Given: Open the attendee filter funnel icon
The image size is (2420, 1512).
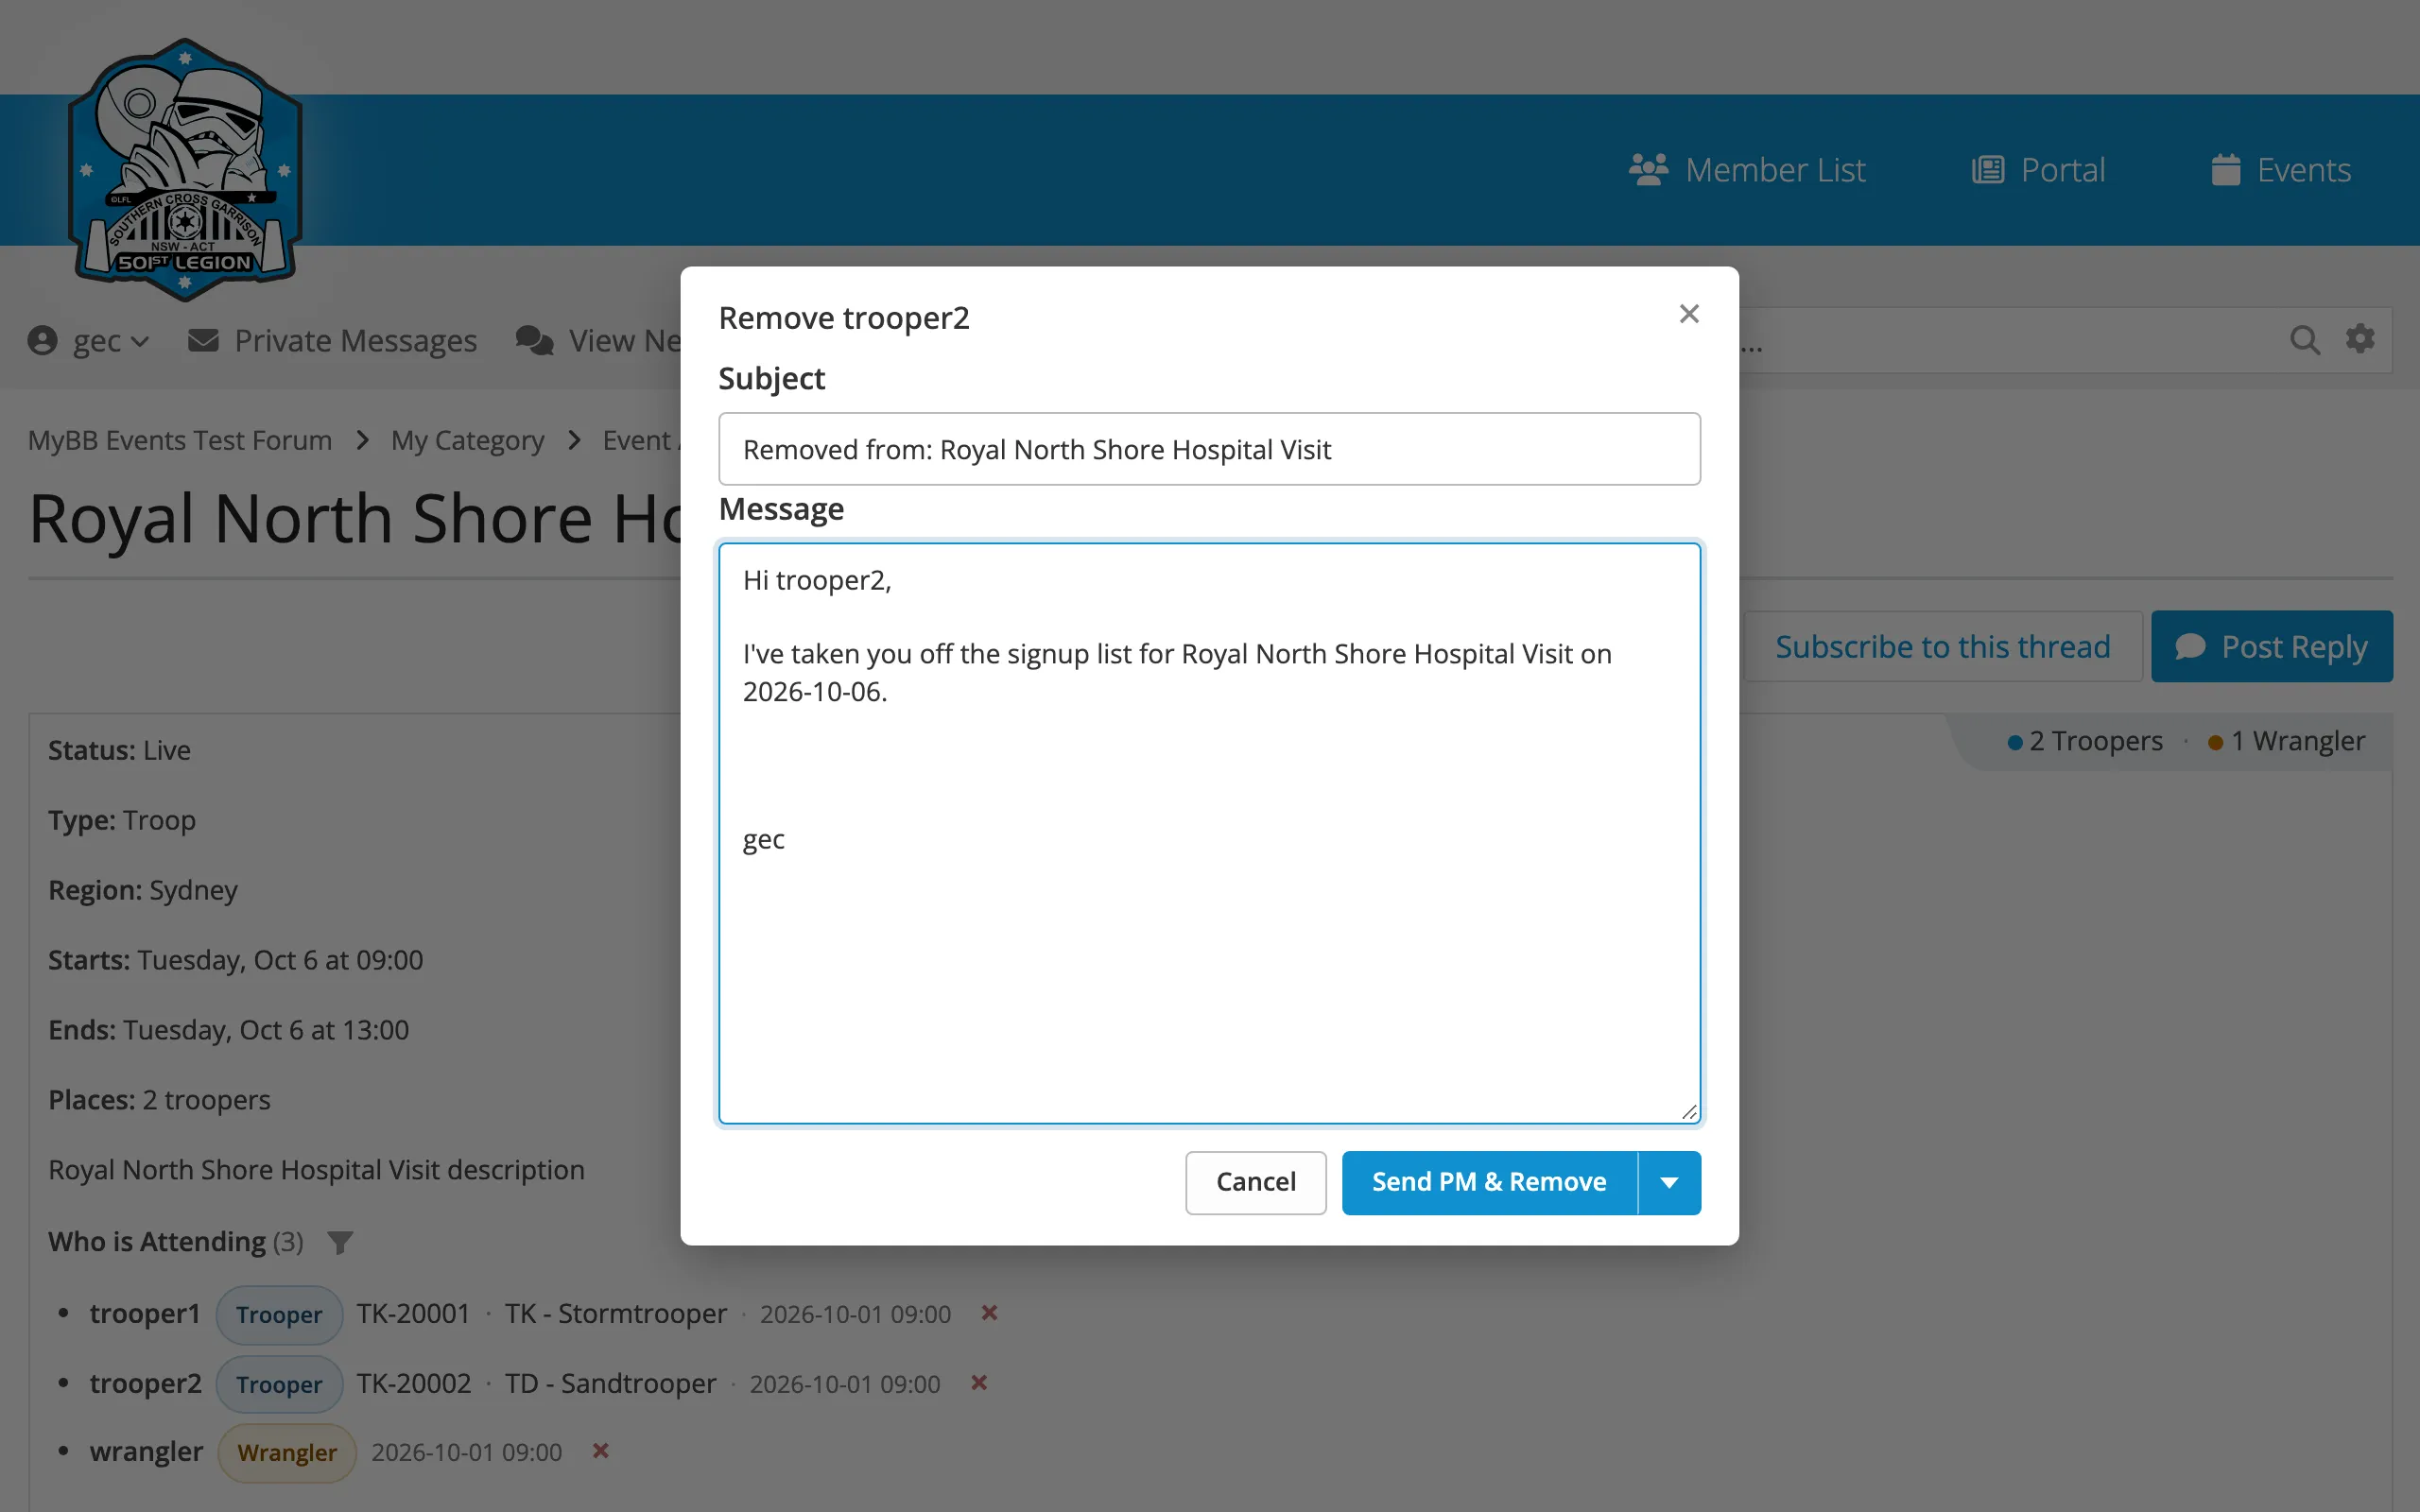Looking at the screenshot, I should (340, 1242).
